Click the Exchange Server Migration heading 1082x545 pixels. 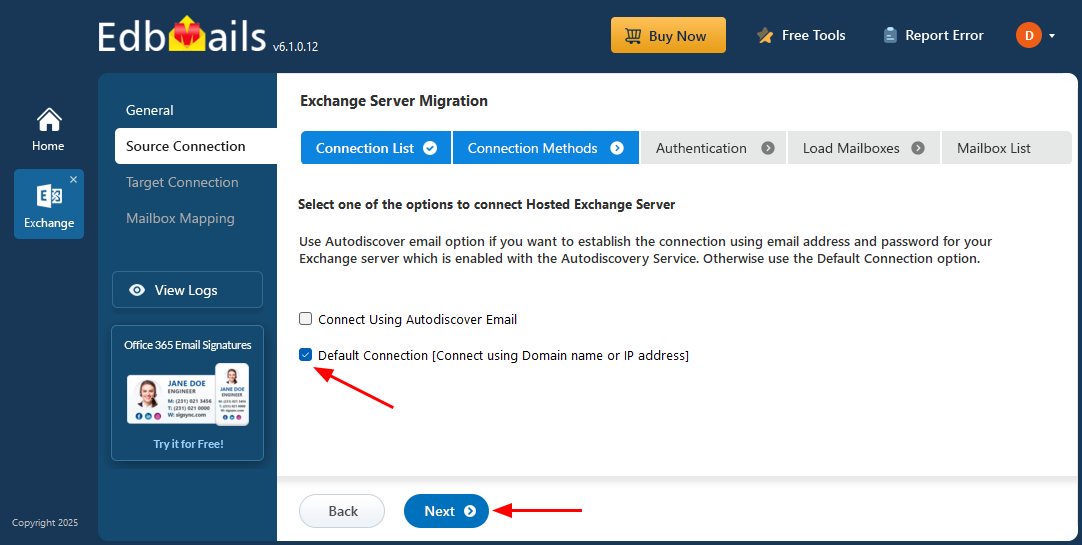394,101
